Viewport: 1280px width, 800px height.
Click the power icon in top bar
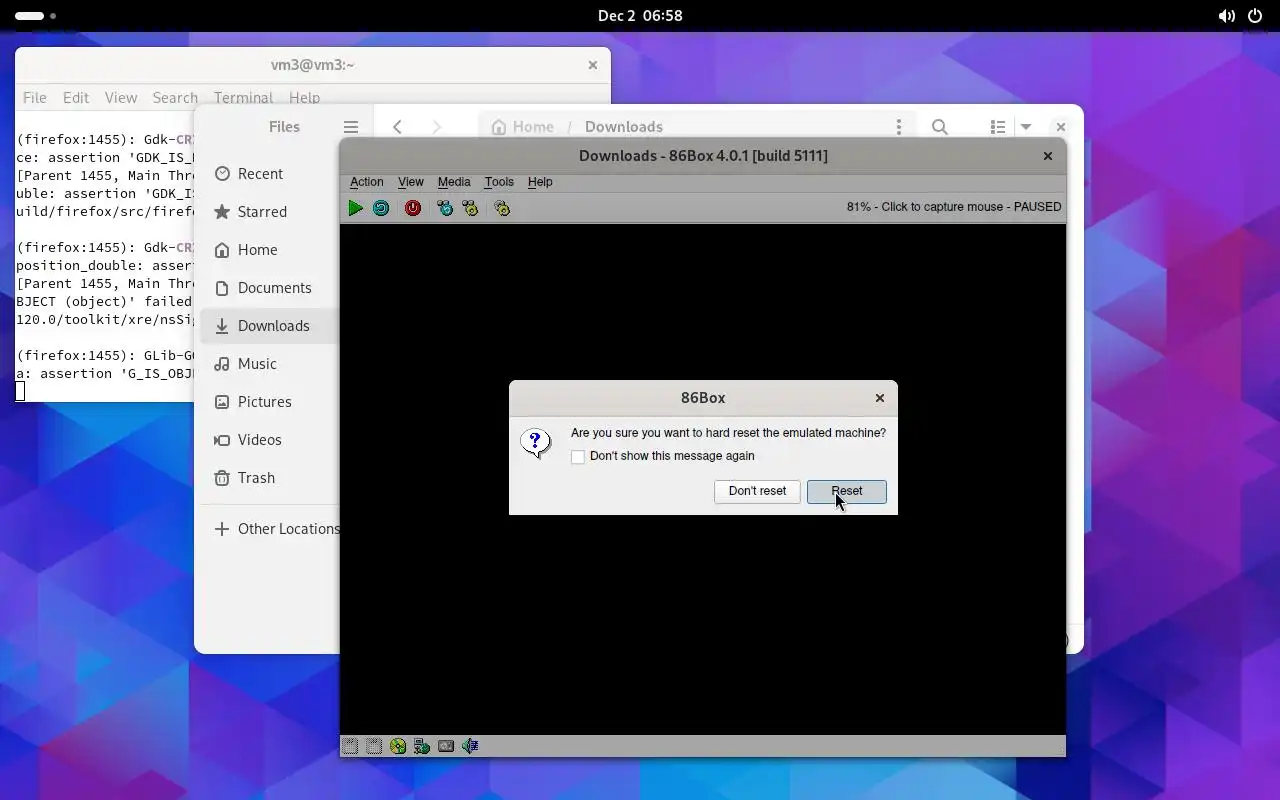click(1255, 16)
